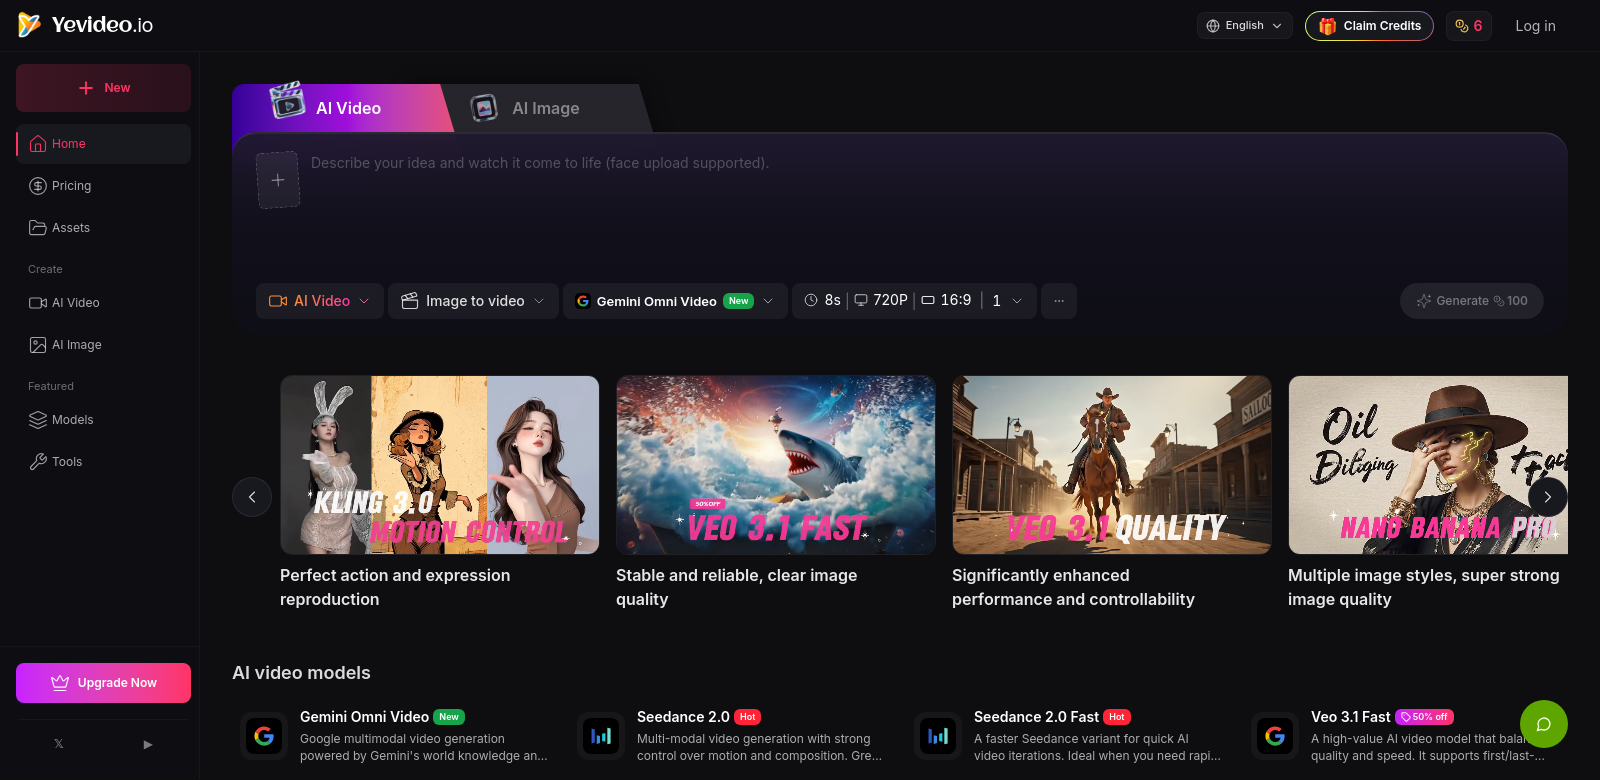Show next carousel cards arrow
This screenshot has height=780, width=1600.
click(x=1547, y=497)
